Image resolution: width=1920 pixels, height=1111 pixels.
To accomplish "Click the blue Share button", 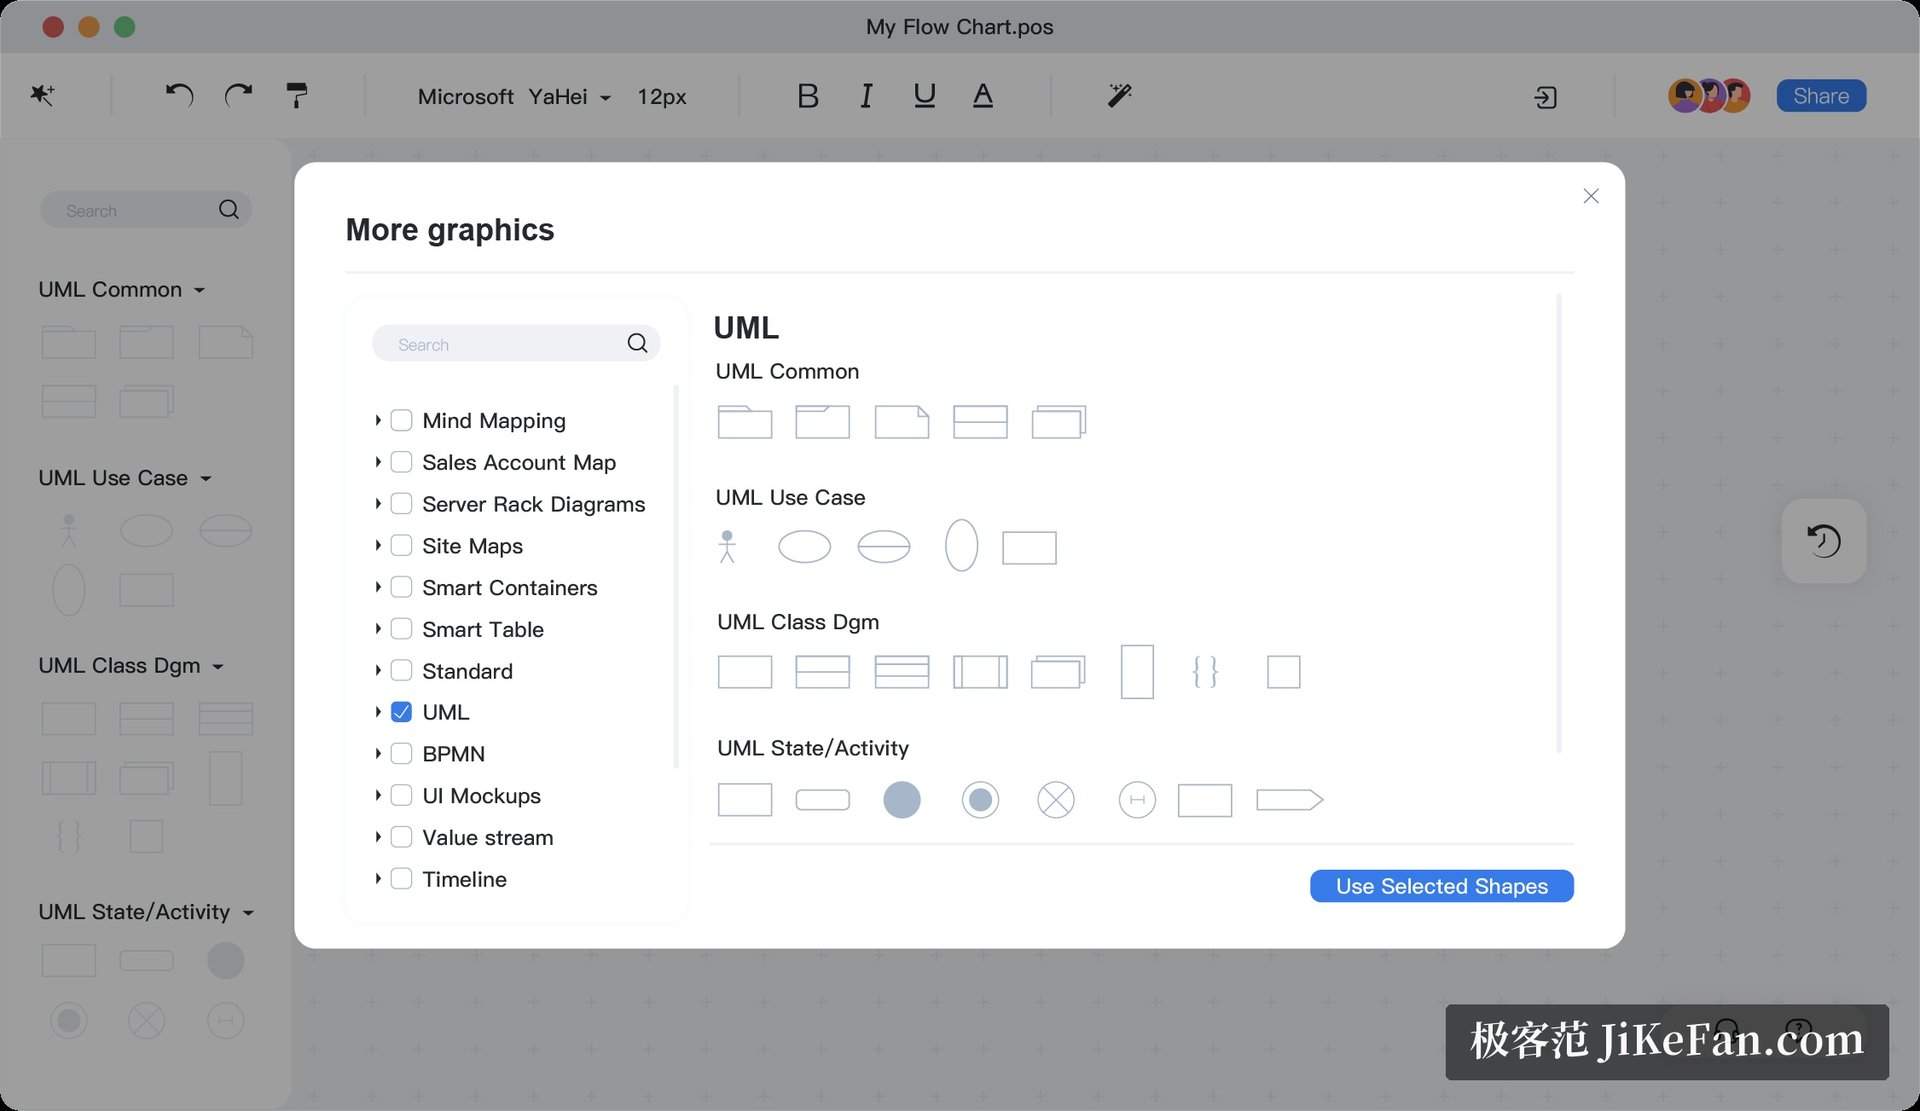I will click(1821, 96).
